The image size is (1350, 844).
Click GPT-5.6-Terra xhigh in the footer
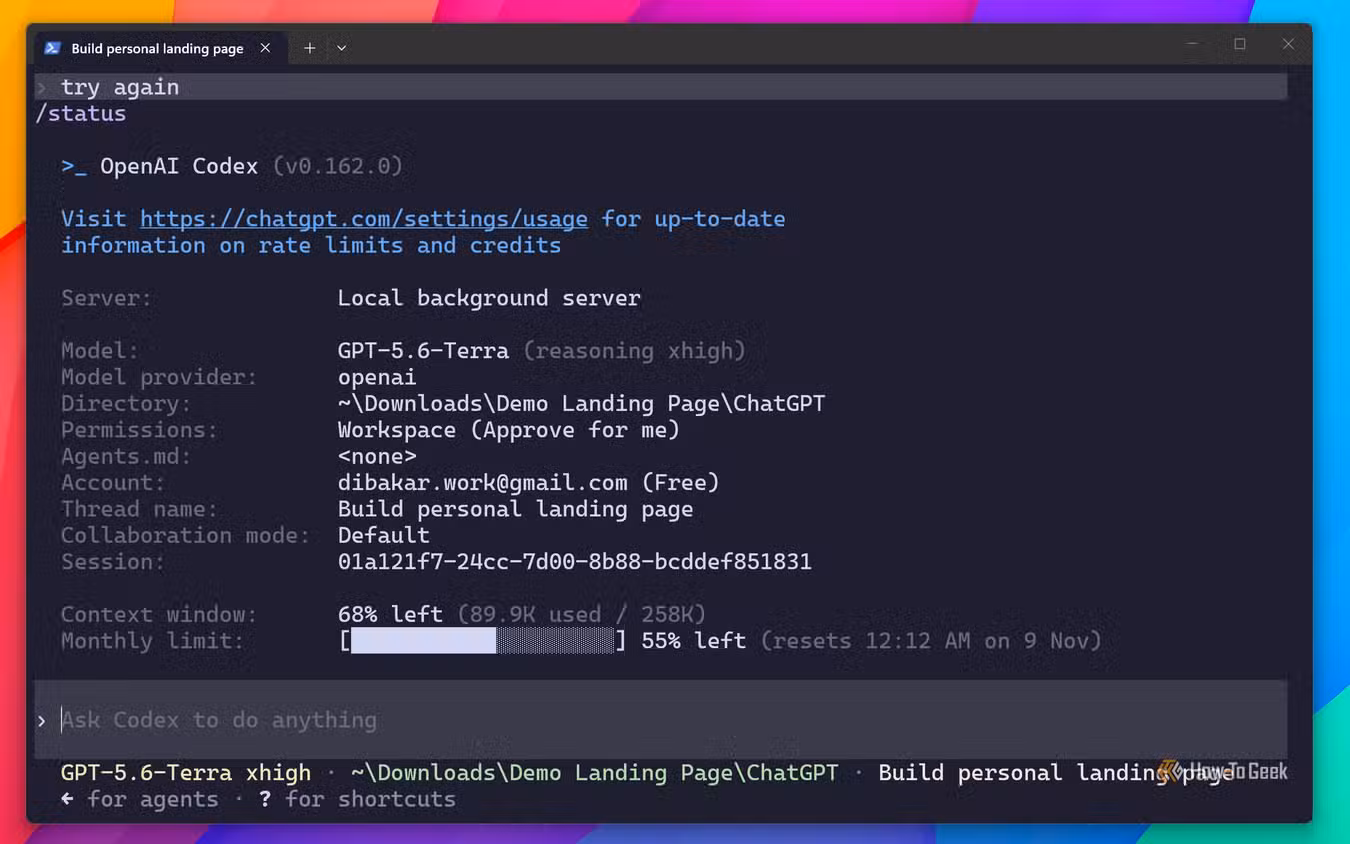pyautogui.click(x=186, y=773)
